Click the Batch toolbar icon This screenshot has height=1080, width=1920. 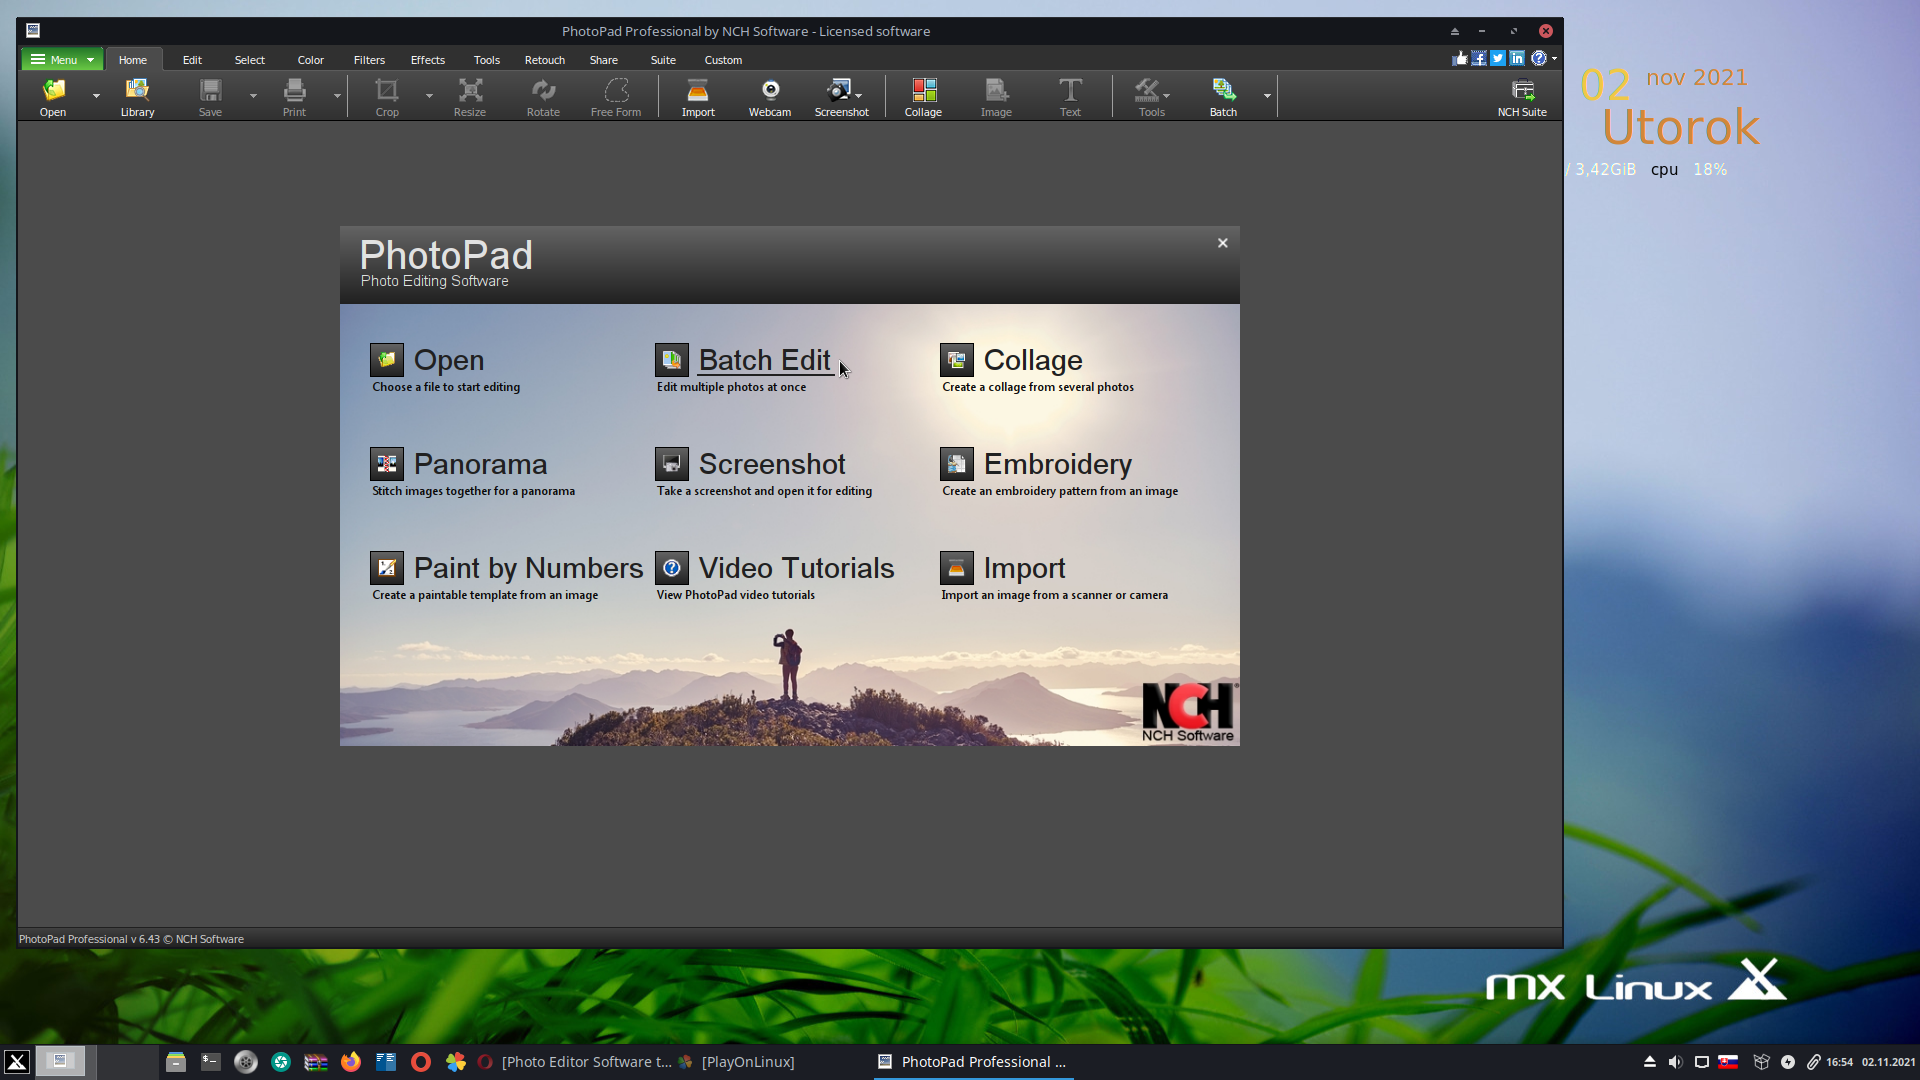(1223, 97)
